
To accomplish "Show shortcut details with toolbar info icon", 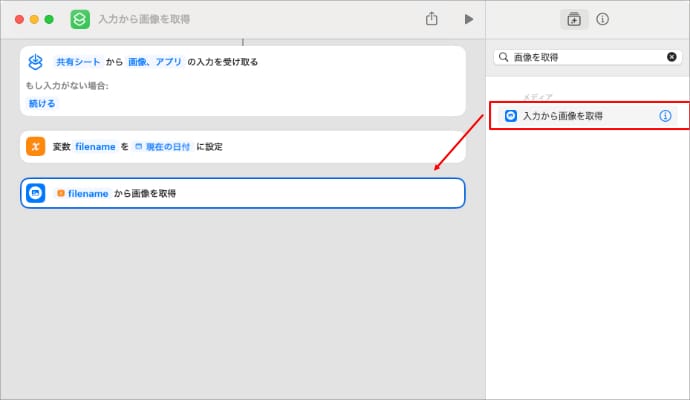I will click(x=603, y=19).
